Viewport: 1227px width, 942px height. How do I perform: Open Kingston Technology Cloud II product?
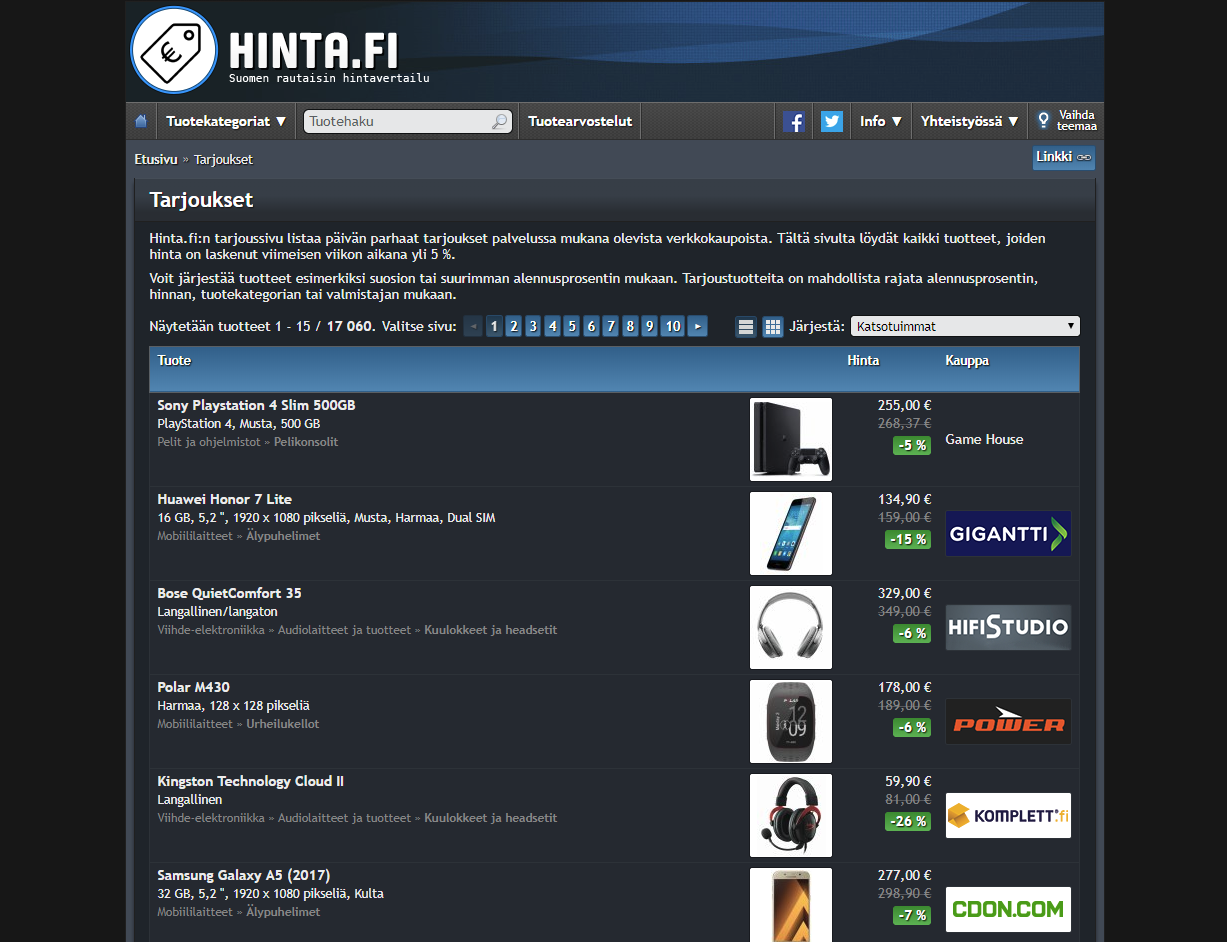(250, 781)
